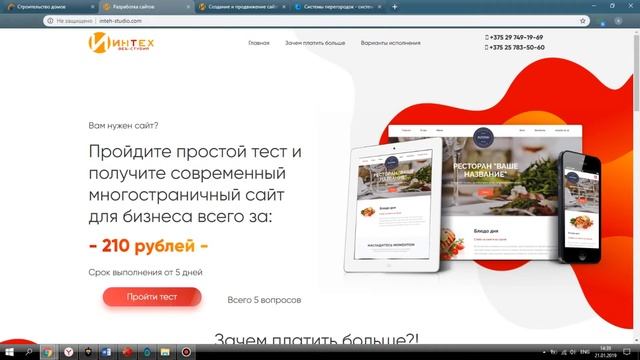Screen dimensions: 640x360
Task: Click the Chrome icon in the taskbar
Action: [48, 352]
